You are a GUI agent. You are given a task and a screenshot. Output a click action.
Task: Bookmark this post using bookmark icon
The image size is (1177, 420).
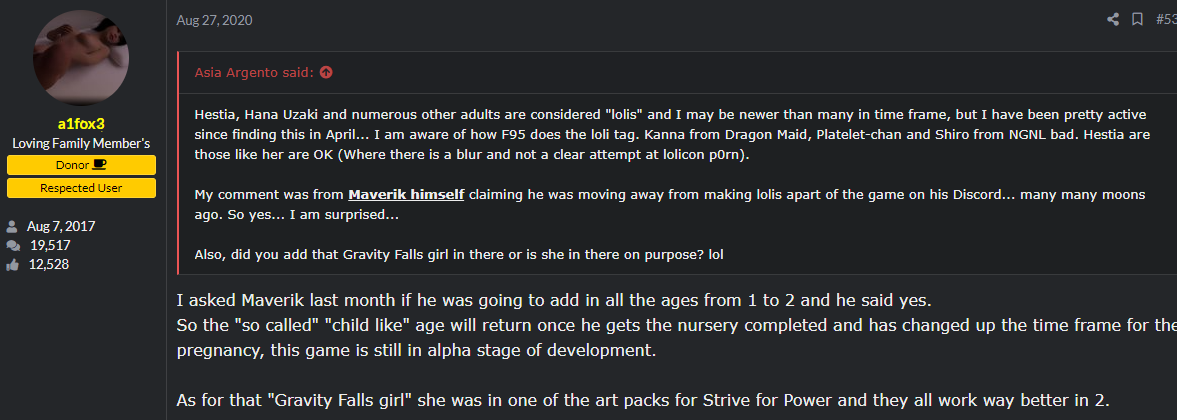tap(1137, 19)
